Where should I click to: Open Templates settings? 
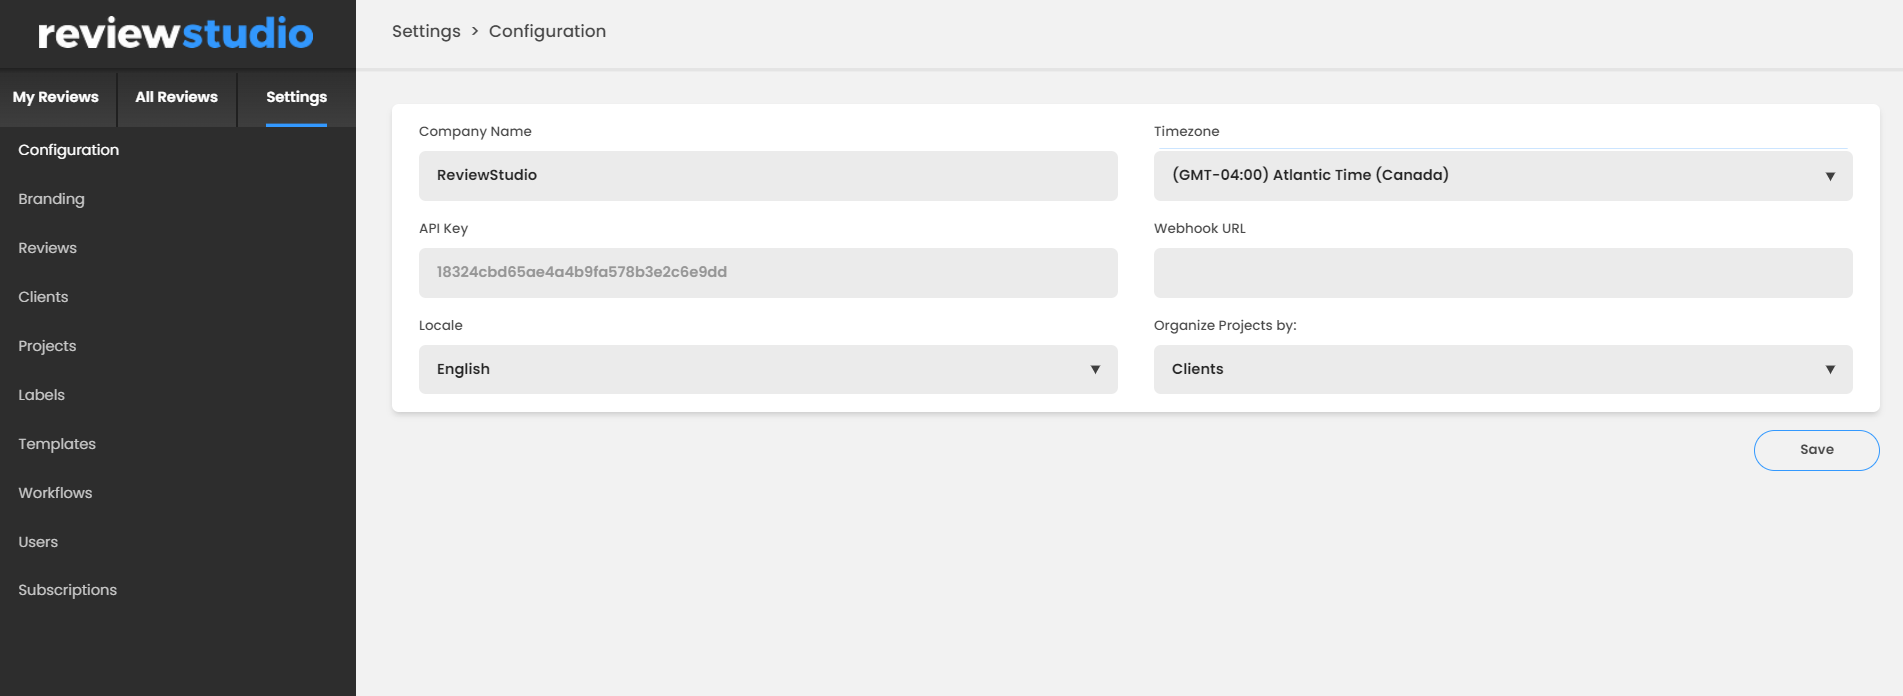(57, 444)
